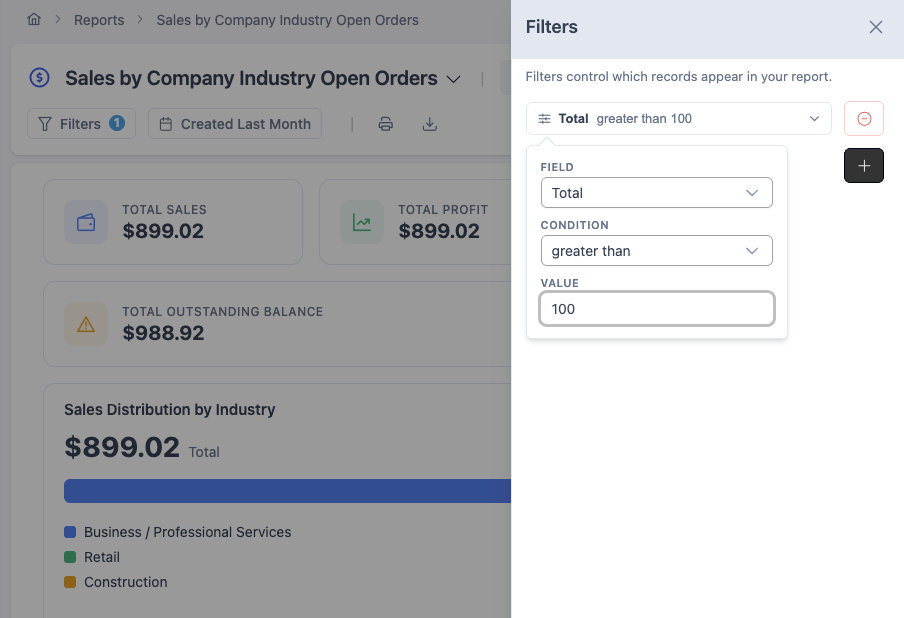Viewport: 904px width, 618px height.
Task: Add a new filter with plus button
Action: coord(864,165)
